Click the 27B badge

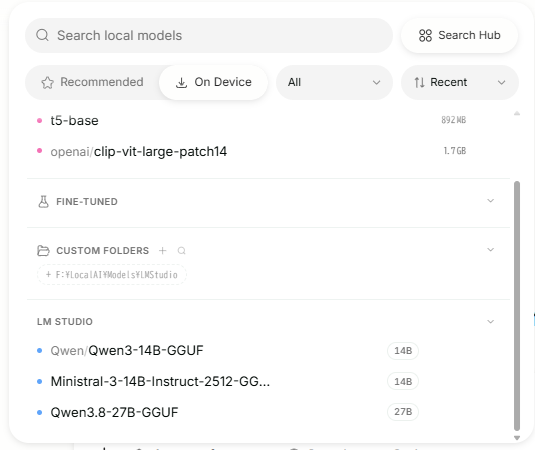click(403, 412)
